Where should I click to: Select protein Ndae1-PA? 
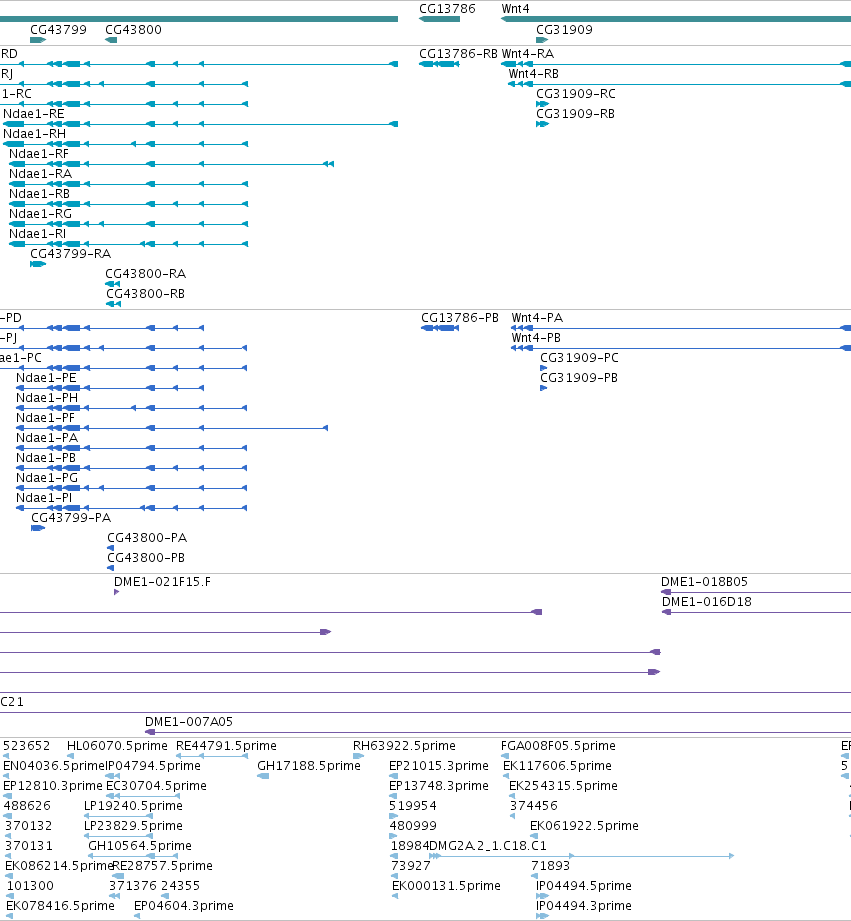click(47, 438)
